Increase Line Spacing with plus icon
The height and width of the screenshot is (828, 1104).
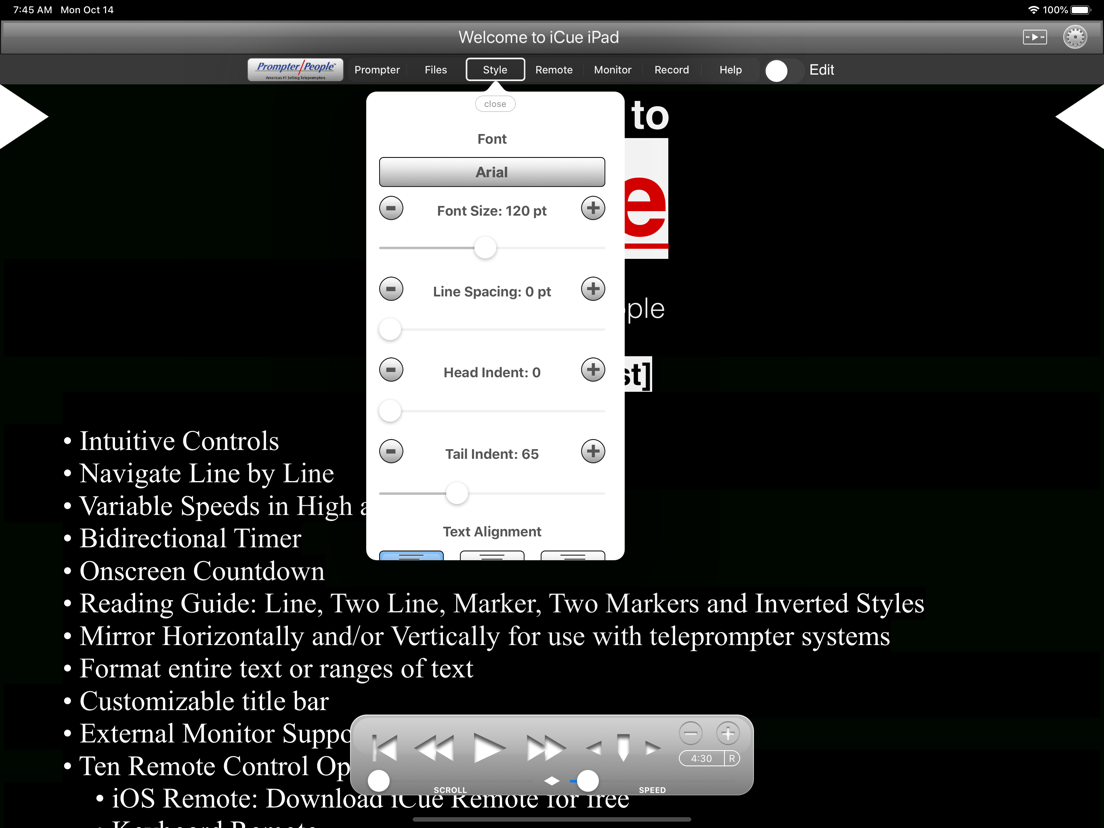point(593,289)
